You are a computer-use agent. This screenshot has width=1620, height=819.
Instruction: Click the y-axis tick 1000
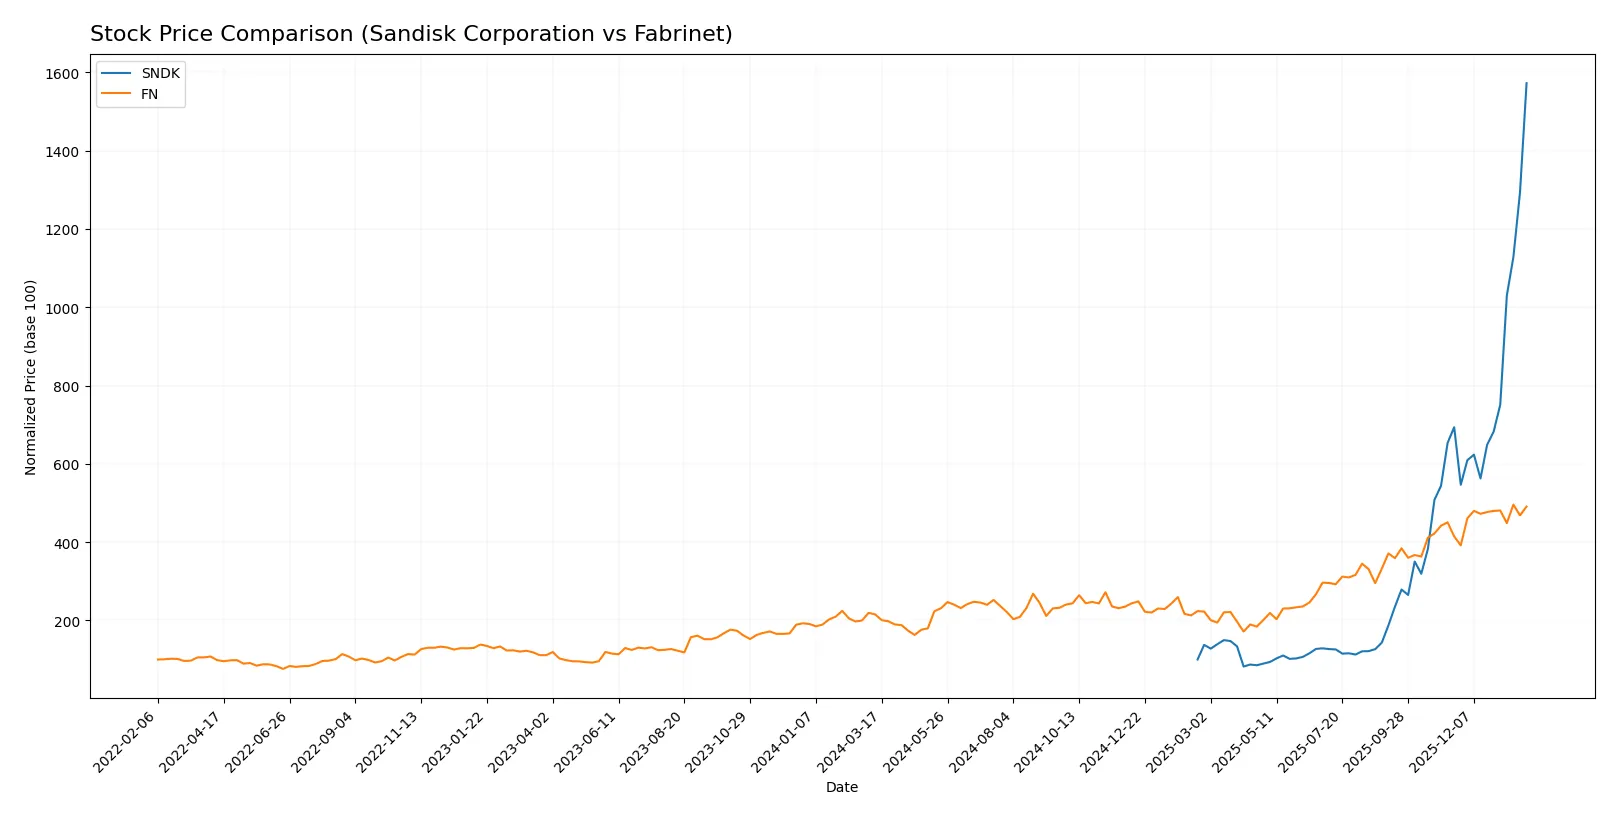[62, 308]
